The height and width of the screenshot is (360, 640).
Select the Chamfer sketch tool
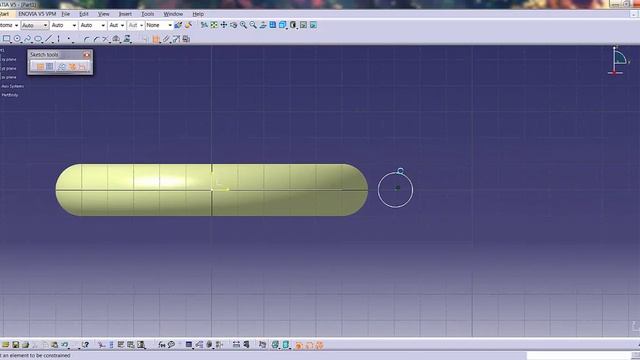pyautogui.click(x=96, y=40)
